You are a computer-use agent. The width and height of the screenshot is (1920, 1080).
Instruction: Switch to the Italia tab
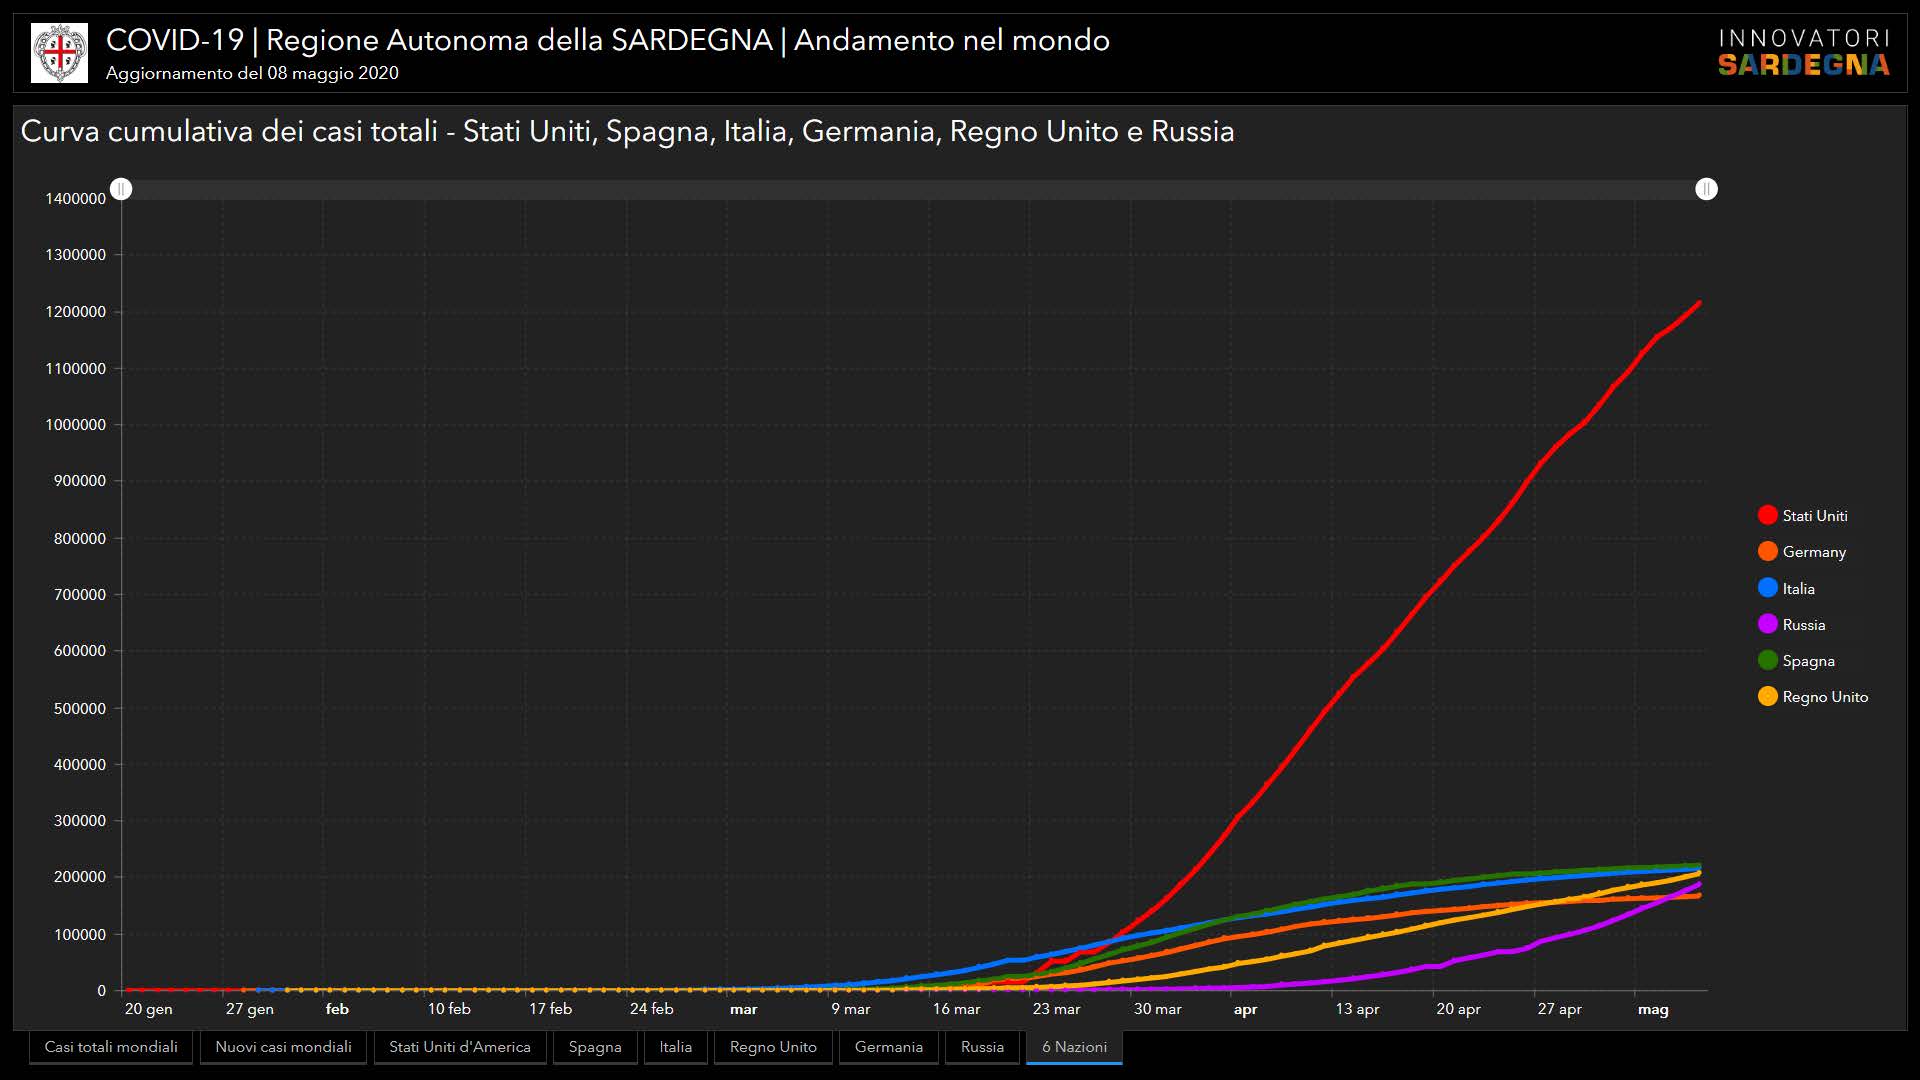click(x=676, y=1047)
